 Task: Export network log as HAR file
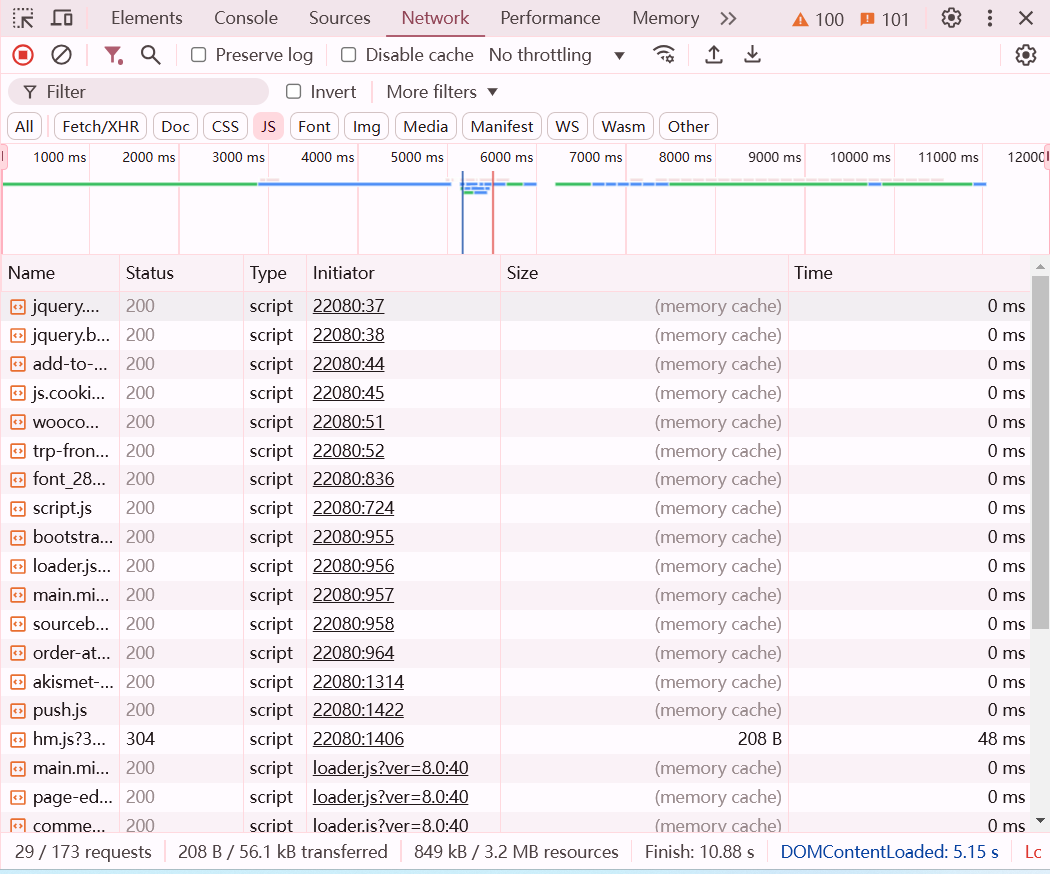(x=752, y=55)
